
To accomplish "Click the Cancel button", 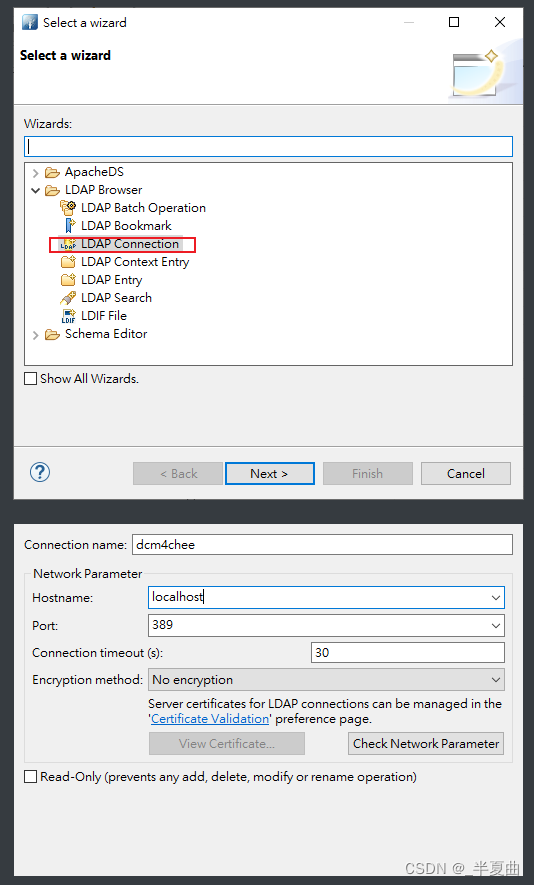I will click(466, 474).
